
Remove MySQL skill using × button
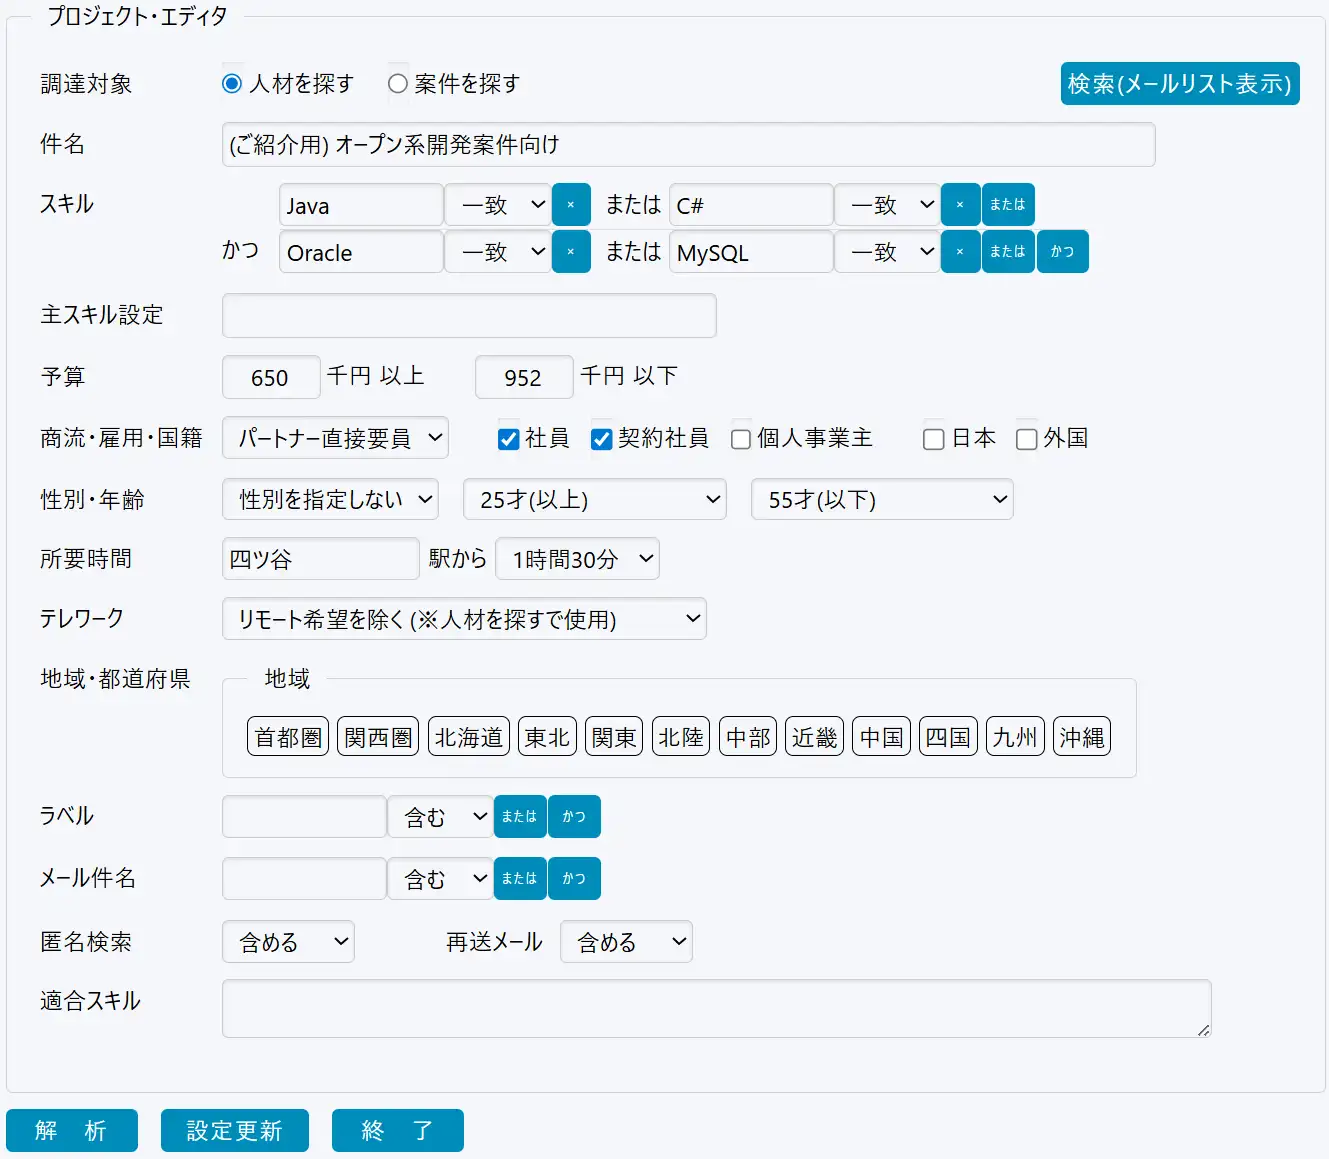coord(960,252)
